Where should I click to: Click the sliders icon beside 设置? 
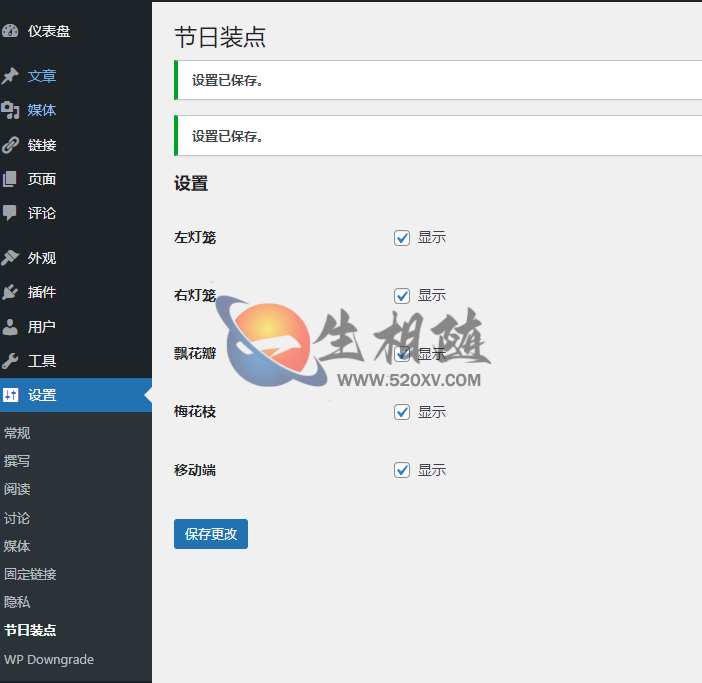[x=10, y=395]
